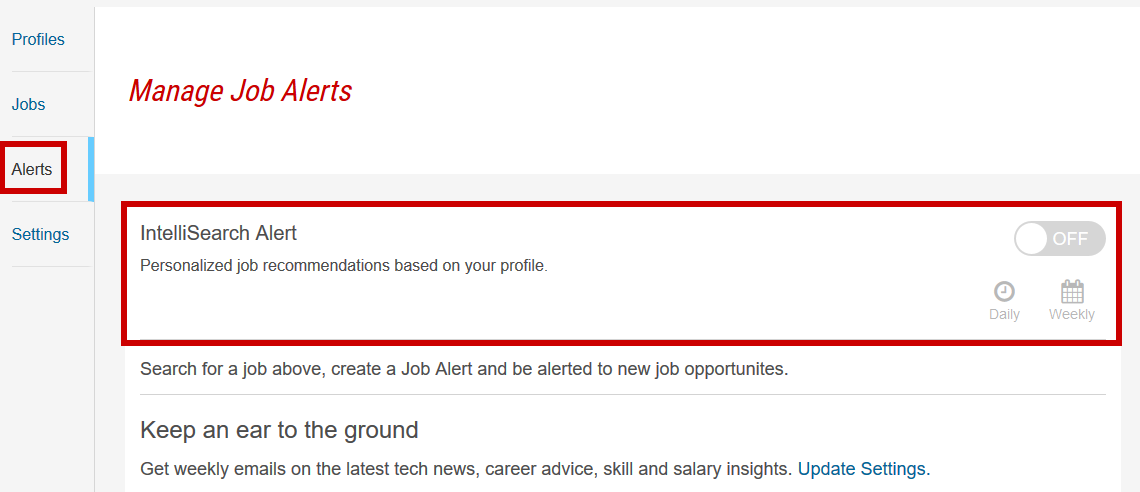Open Settings from the sidebar

coord(41,235)
